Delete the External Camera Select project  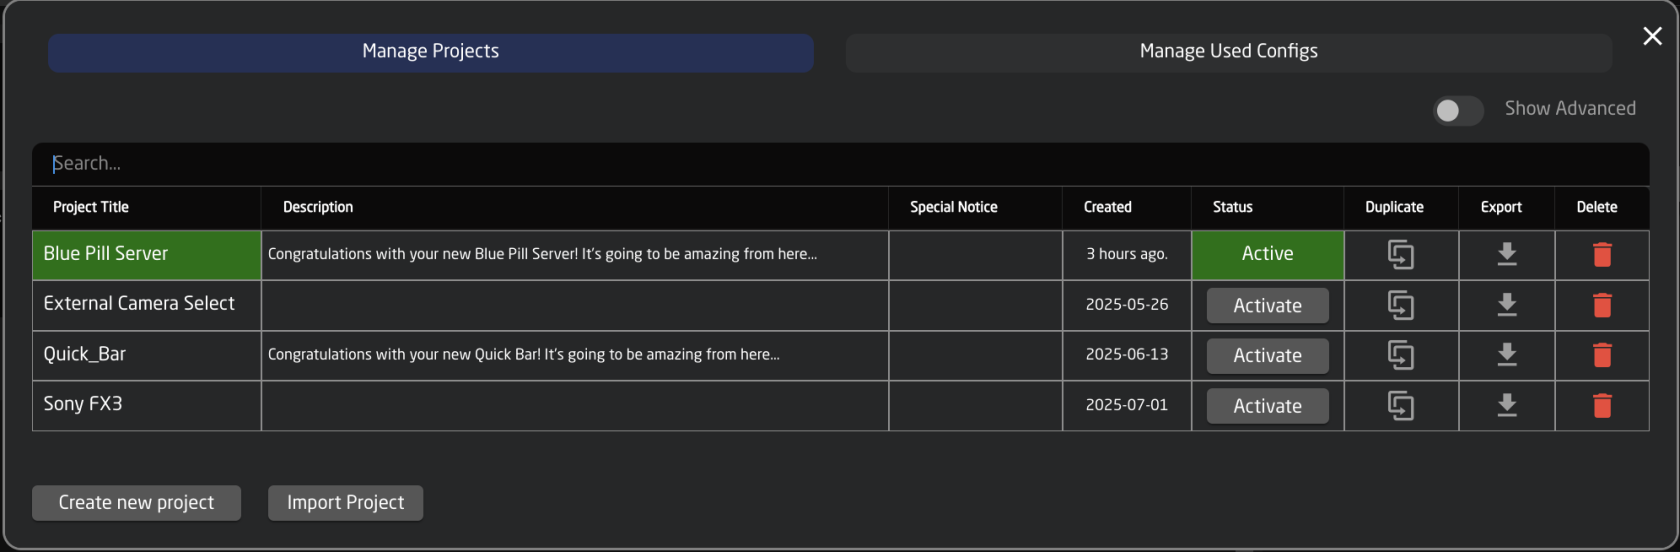click(1602, 305)
